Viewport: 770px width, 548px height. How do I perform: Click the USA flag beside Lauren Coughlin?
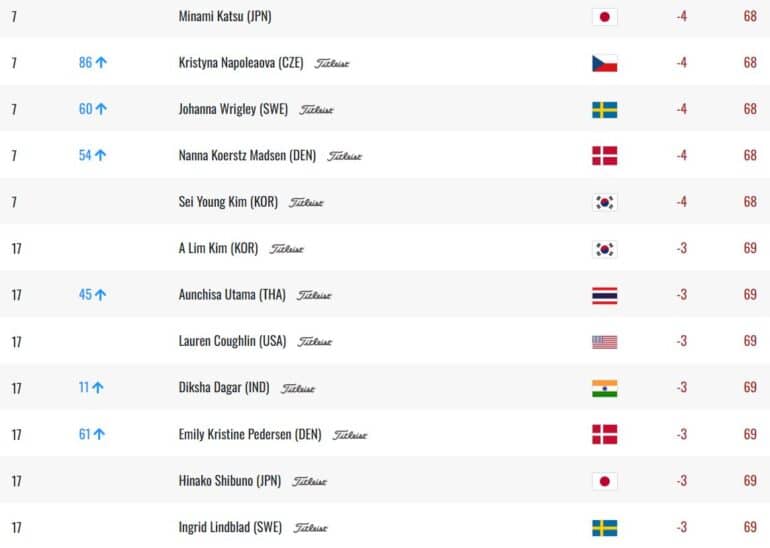pyautogui.click(x=605, y=342)
